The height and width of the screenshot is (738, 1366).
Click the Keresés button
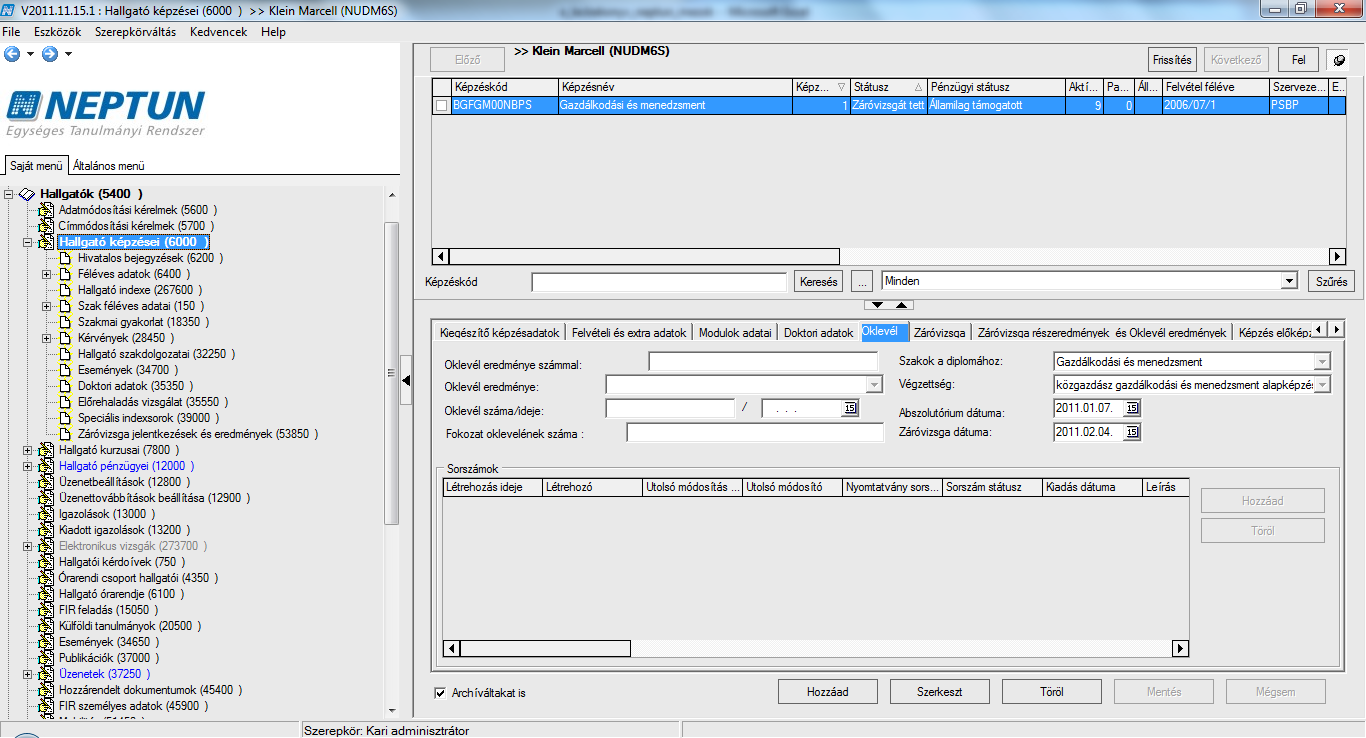pos(819,282)
